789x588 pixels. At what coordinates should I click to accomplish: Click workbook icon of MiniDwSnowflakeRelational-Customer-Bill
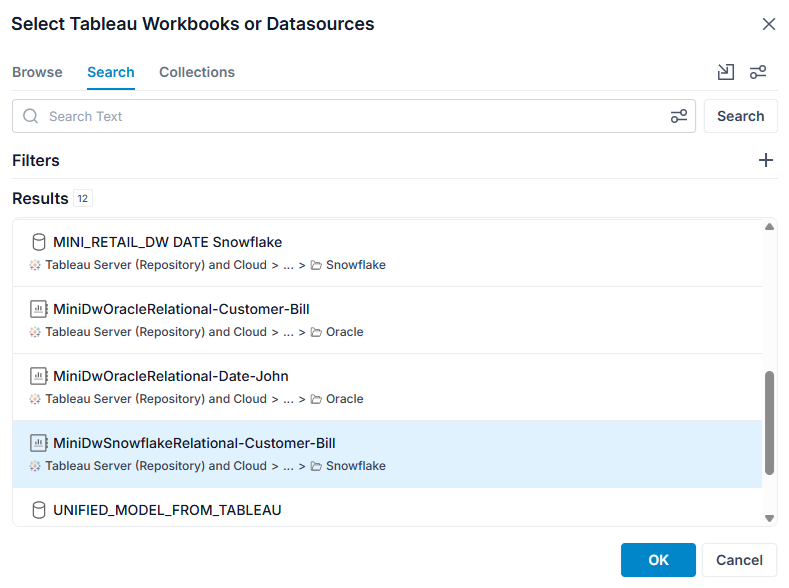click(39, 443)
